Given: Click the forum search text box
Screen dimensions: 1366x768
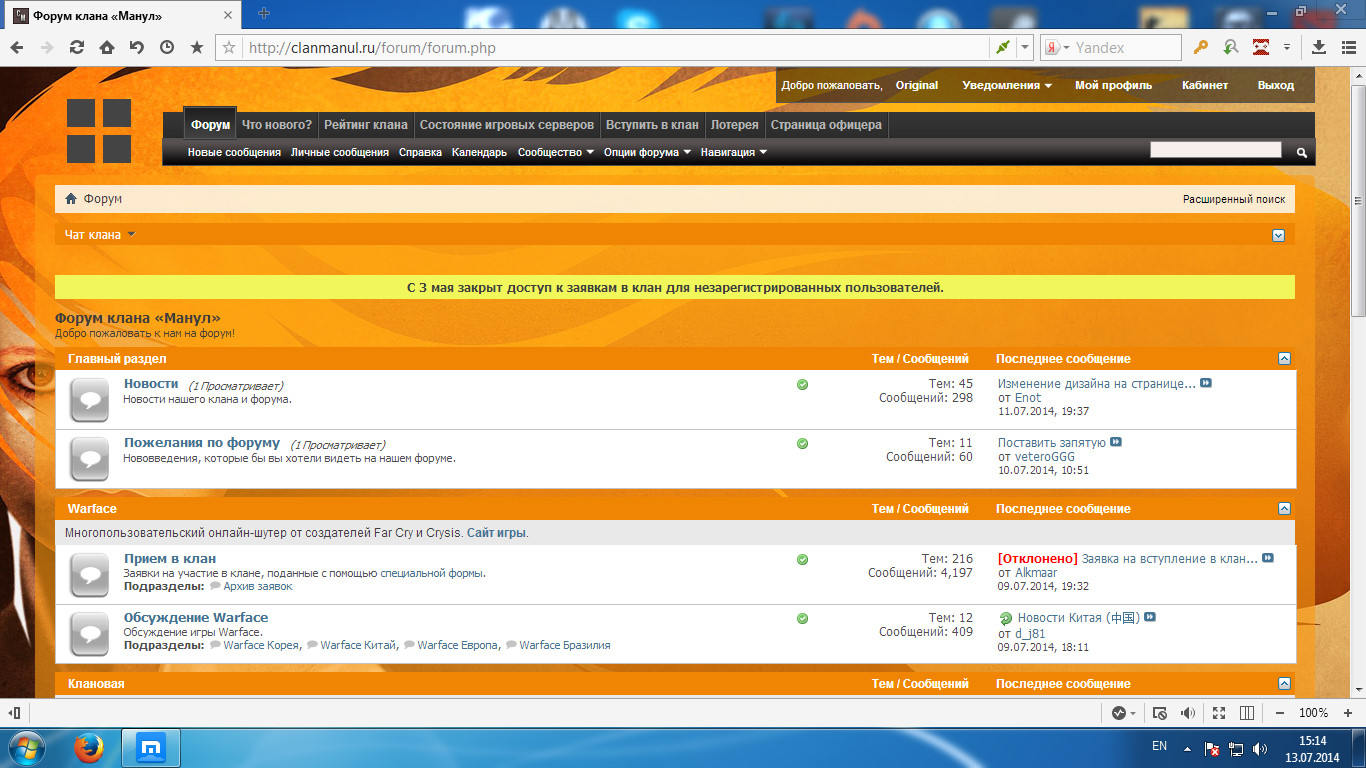Looking at the screenshot, I should coord(1215,150).
